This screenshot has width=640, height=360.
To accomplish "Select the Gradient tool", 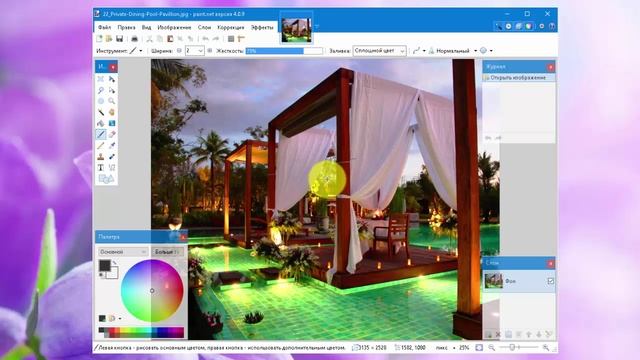I will (112, 123).
